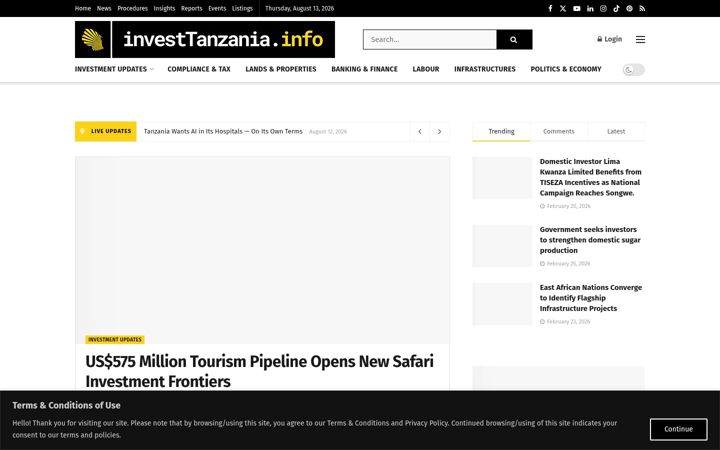Viewport: 720px width, 450px height.
Task: Open Compliance & Tax menu
Action: point(199,69)
